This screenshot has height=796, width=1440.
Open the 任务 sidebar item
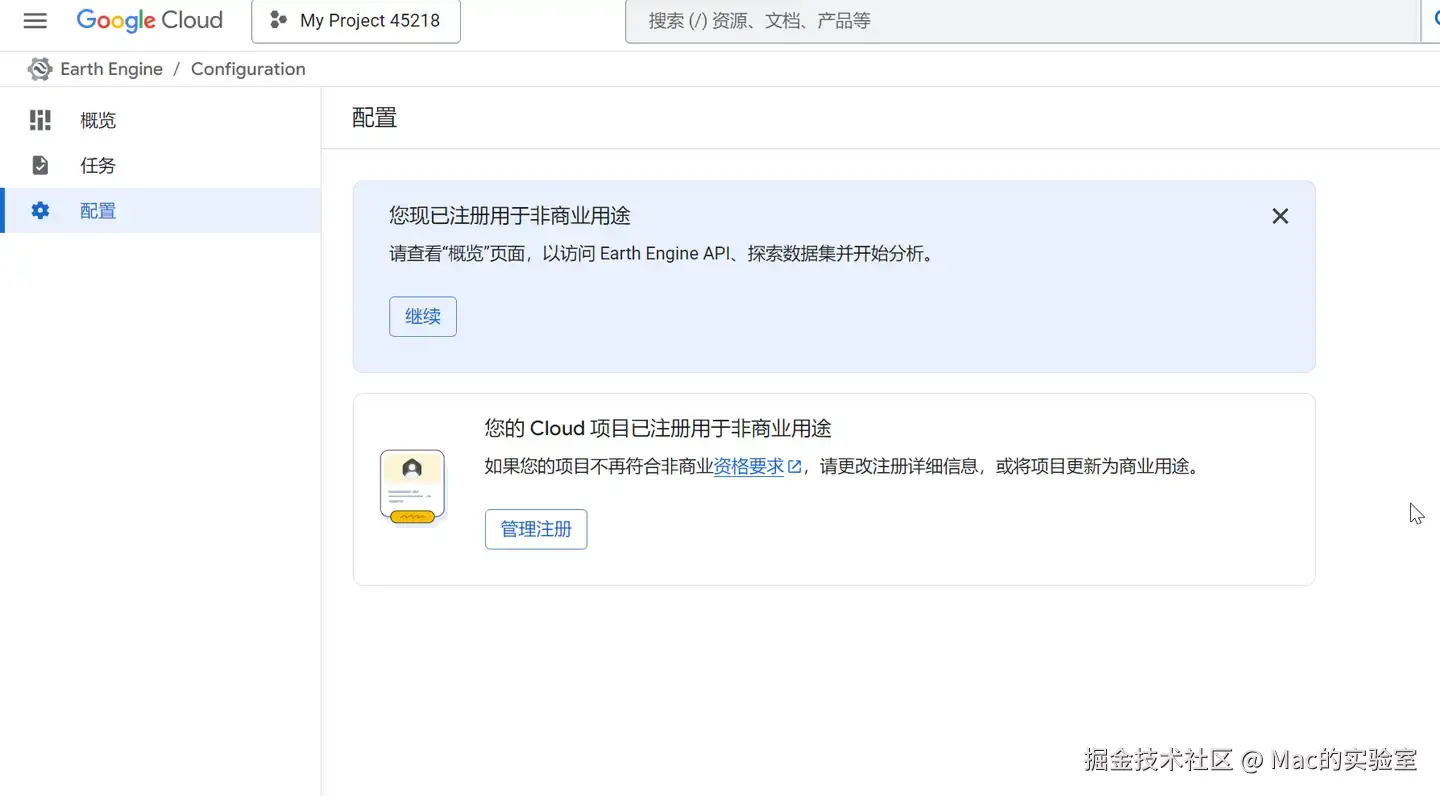pos(160,166)
